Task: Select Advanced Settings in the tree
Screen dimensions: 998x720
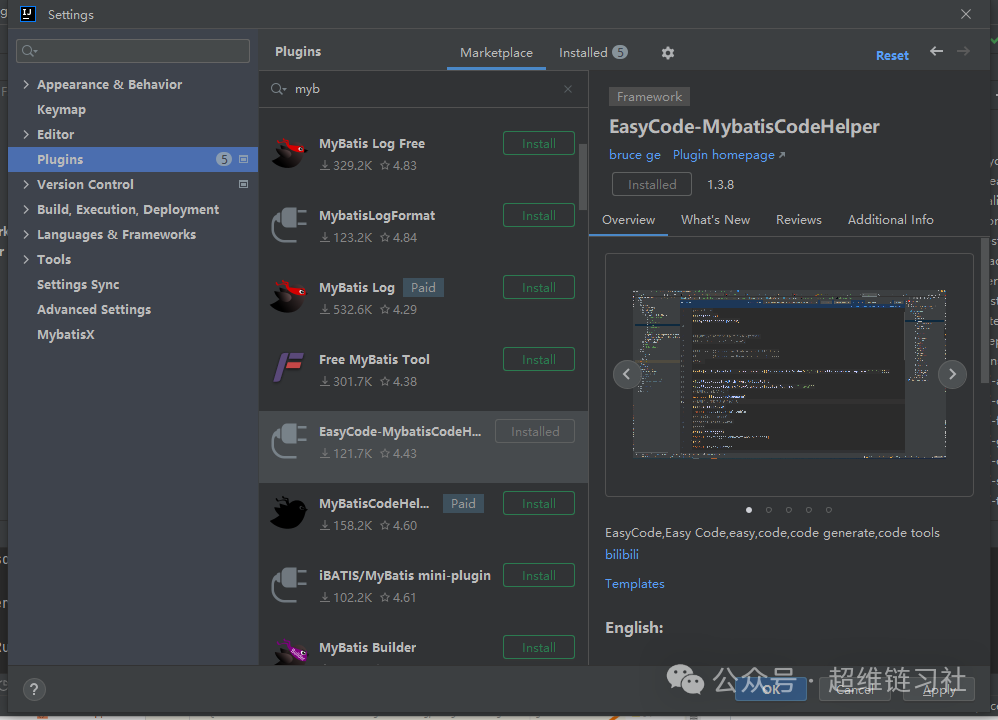Action: tap(94, 309)
